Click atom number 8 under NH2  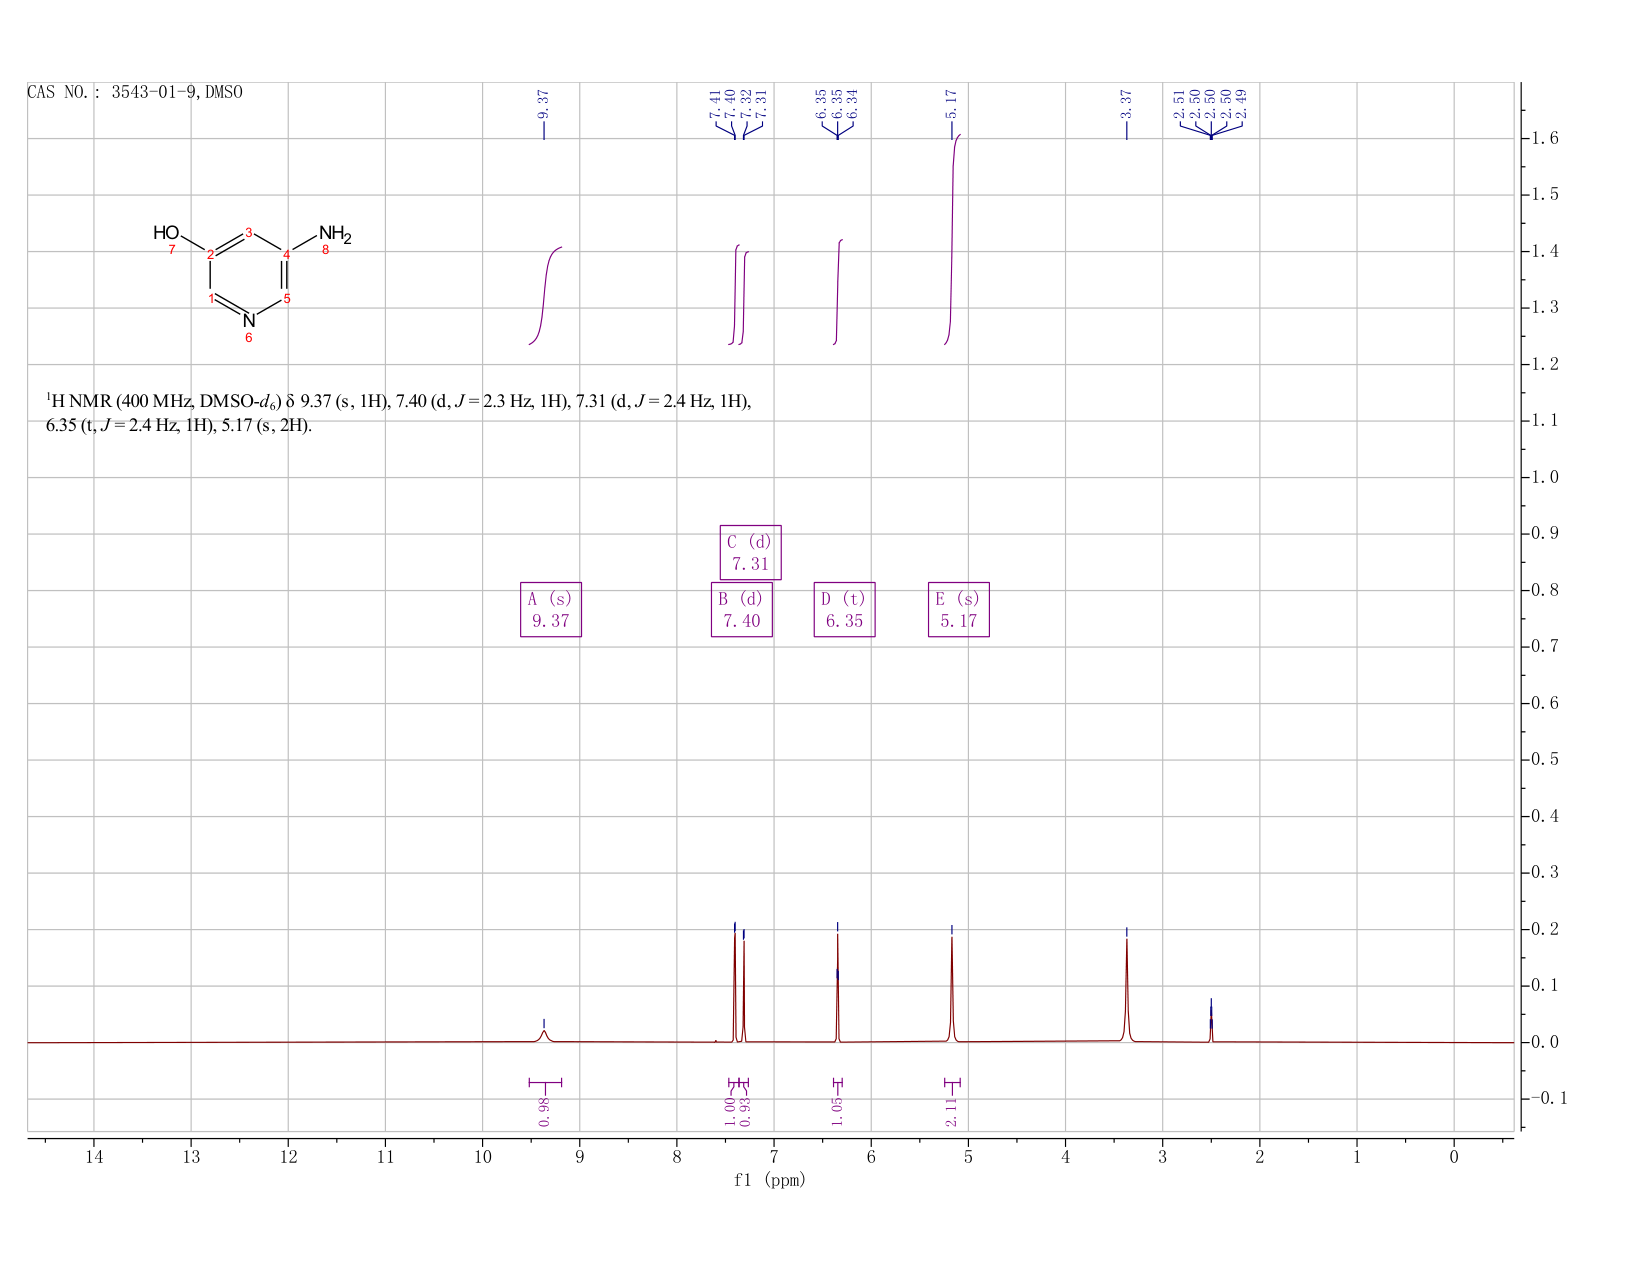pos(325,250)
